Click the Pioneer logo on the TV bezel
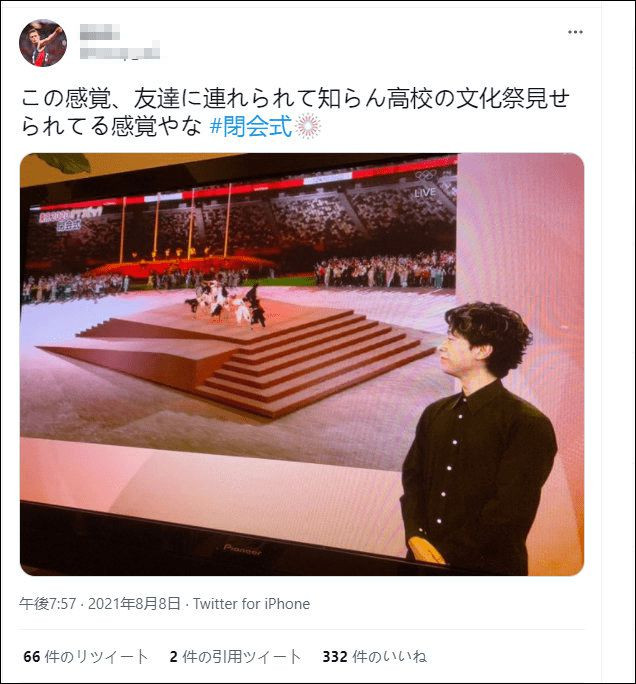Image resolution: width=636 pixels, height=684 pixels. point(243,550)
